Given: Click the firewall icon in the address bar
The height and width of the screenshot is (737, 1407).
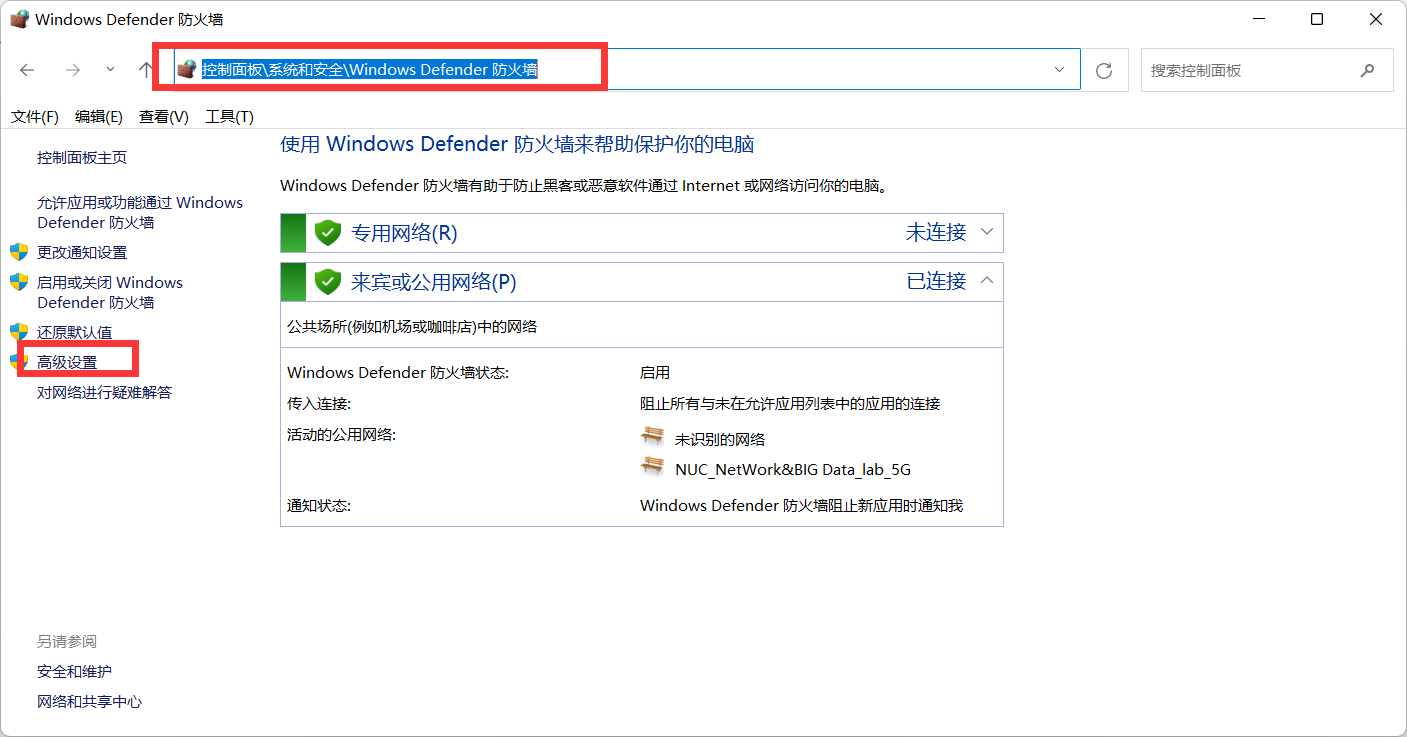Looking at the screenshot, I should 186,69.
